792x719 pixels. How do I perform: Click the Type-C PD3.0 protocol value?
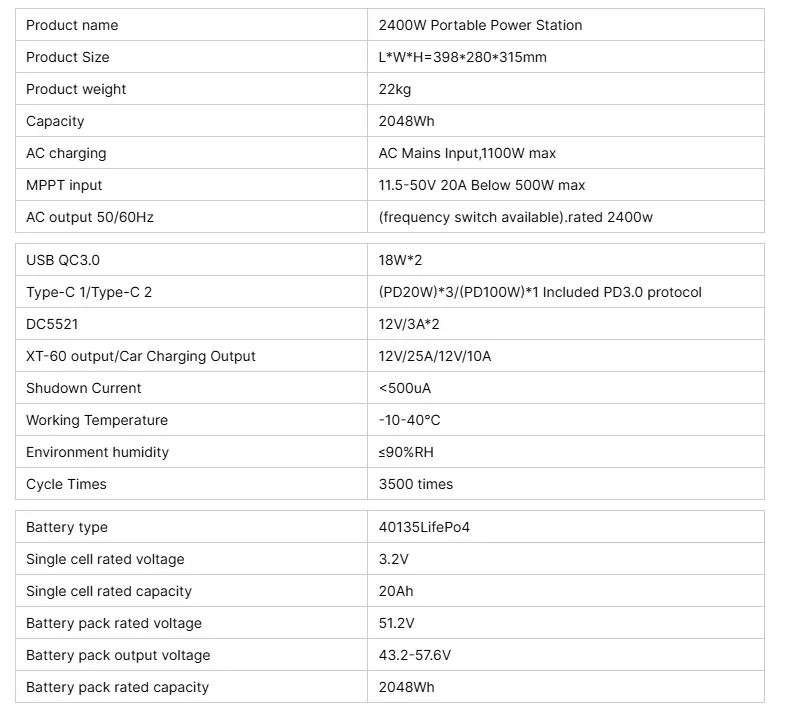tap(539, 292)
